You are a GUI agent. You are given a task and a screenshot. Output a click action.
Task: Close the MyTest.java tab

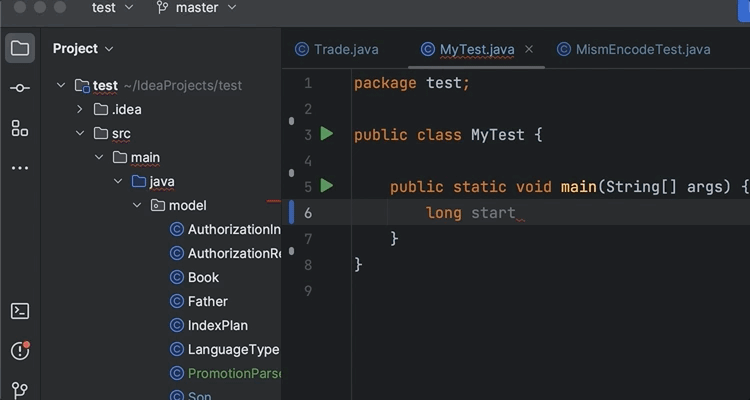(x=529, y=49)
